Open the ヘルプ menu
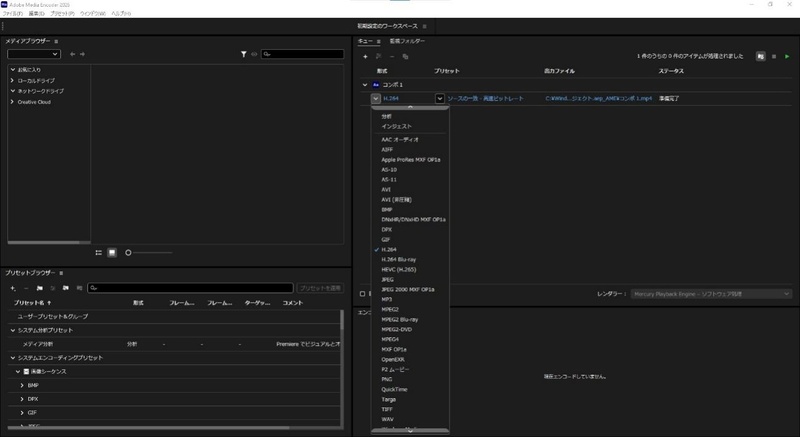The image size is (800, 437). pos(121,14)
